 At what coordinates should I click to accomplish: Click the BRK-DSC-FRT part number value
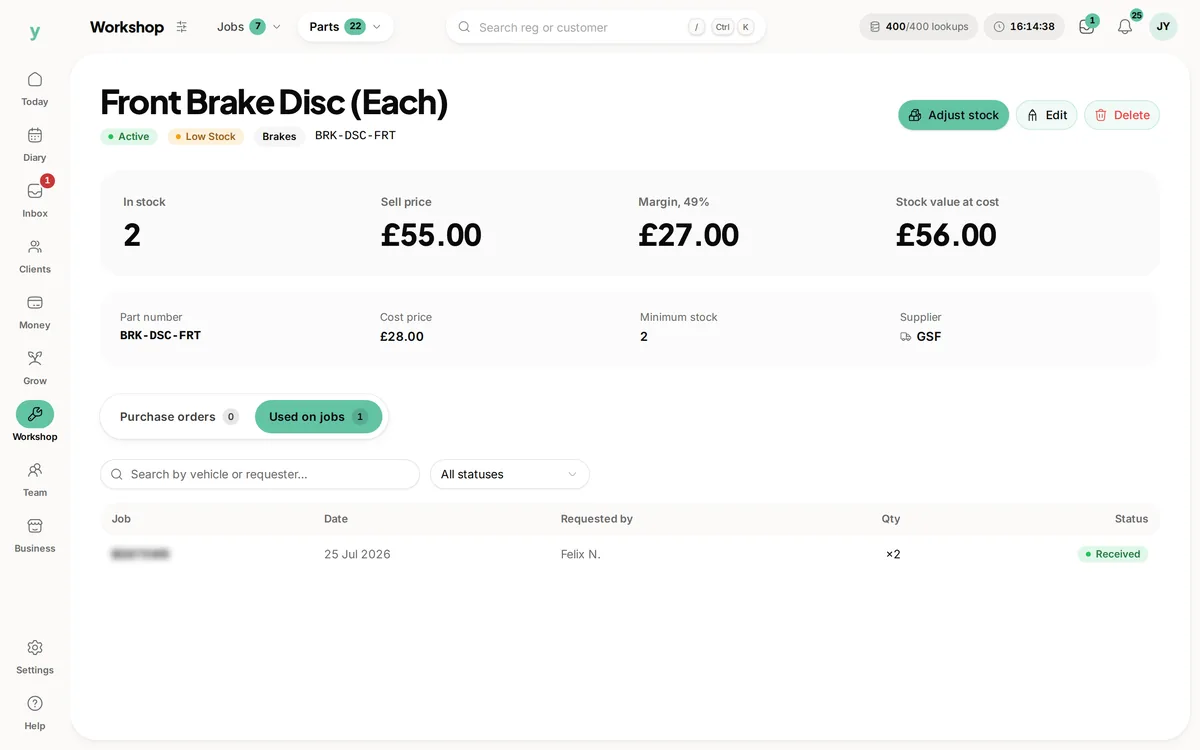[x=160, y=336]
